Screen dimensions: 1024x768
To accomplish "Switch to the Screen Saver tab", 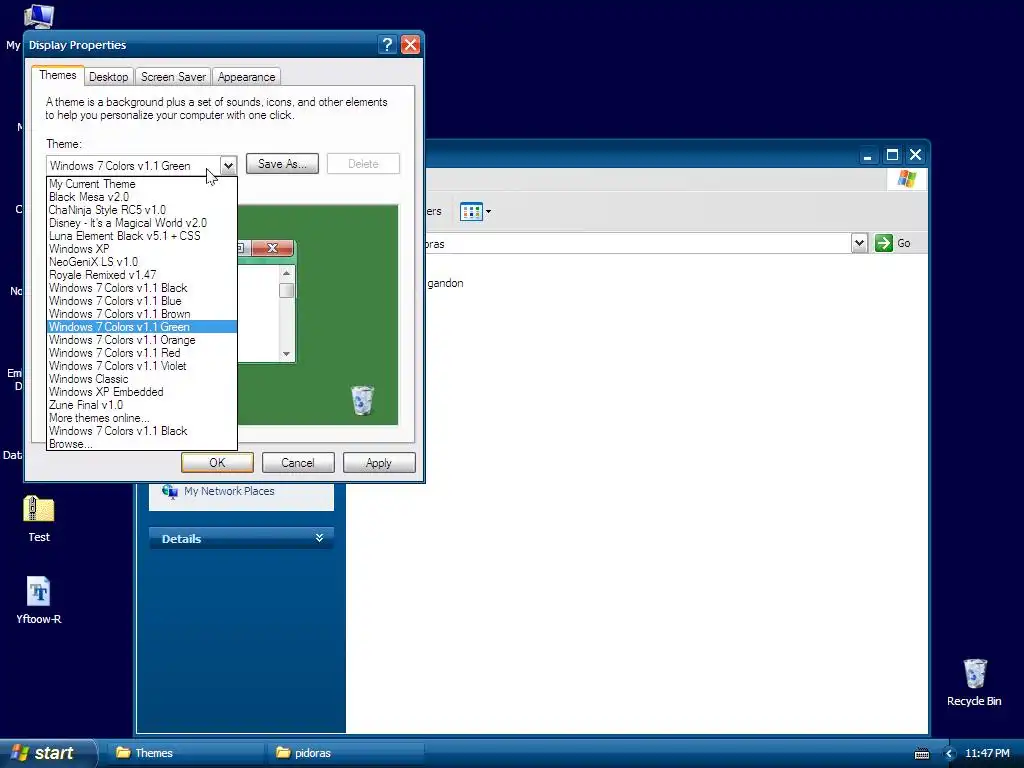I will tap(173, 76).
